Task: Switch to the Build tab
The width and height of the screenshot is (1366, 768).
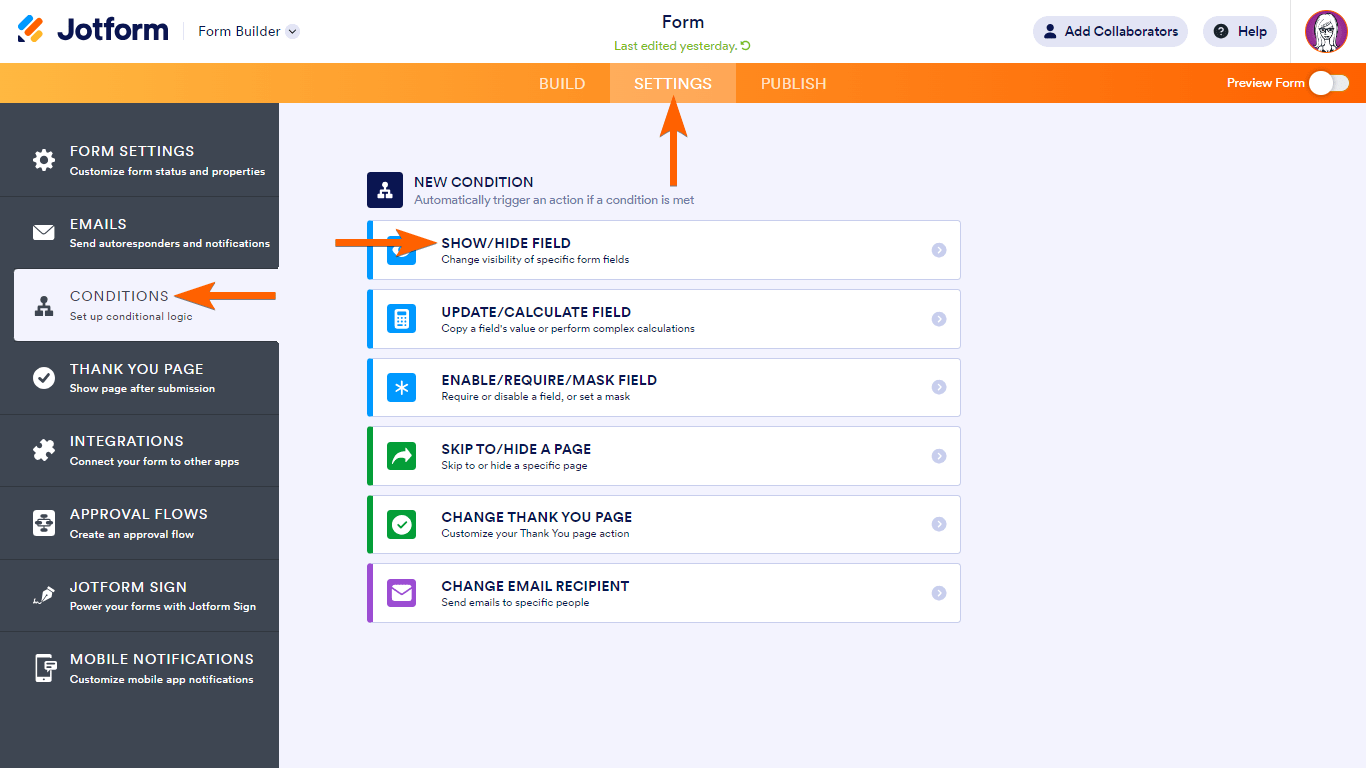Action: (x=562, y=84)
